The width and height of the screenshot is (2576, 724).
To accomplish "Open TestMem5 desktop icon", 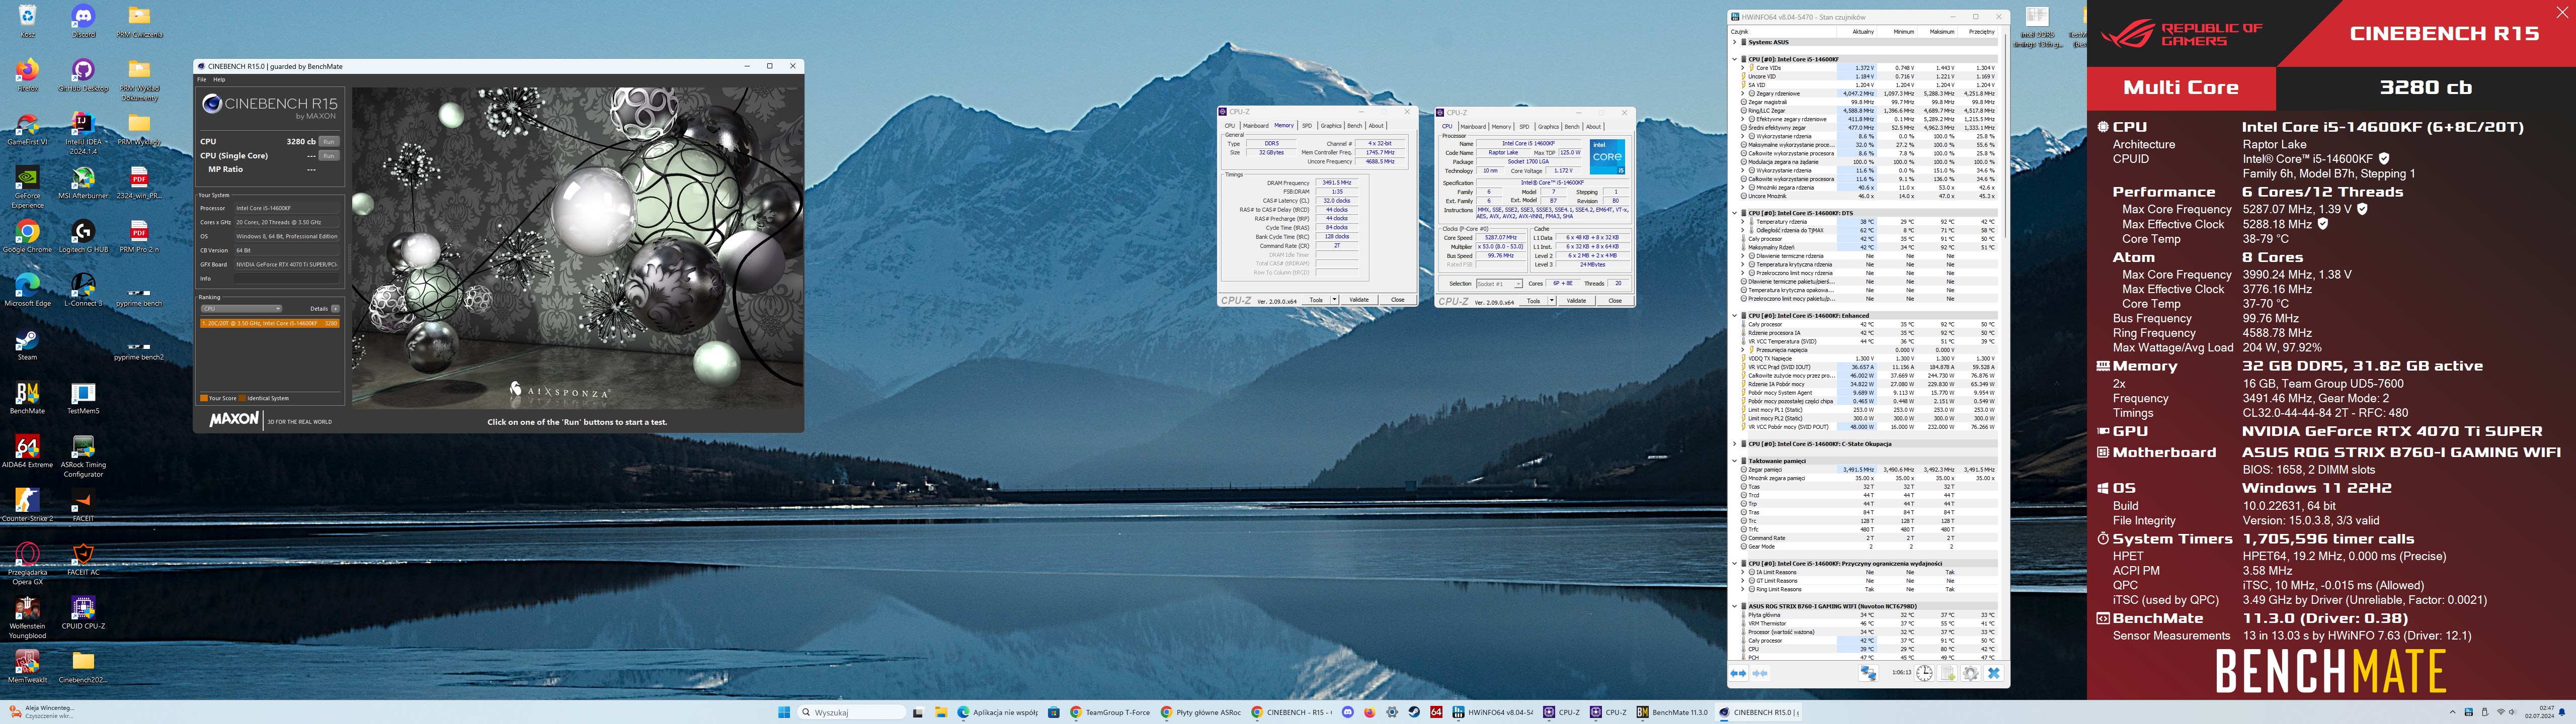I will (x=83, y=399).
